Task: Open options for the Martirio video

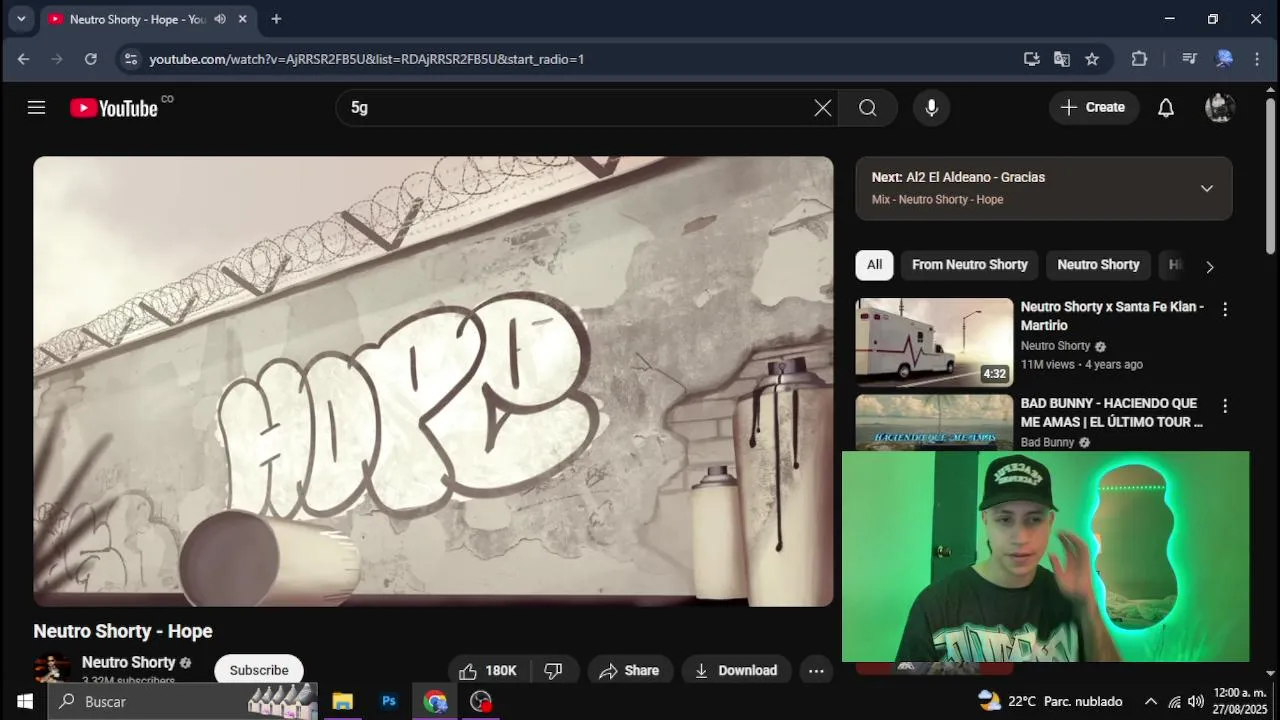Action: [x=1225, y=310]
